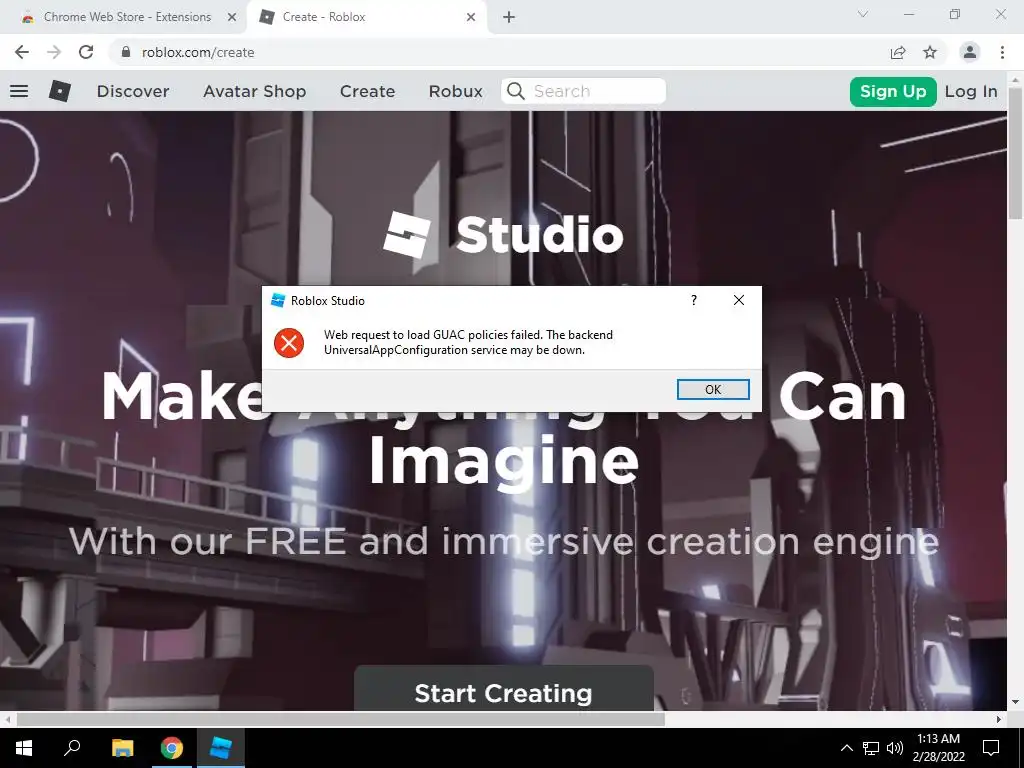Click the red error icon in the dialog
The height and width of the screenshot is (768, 1024).
click(289, 342)
